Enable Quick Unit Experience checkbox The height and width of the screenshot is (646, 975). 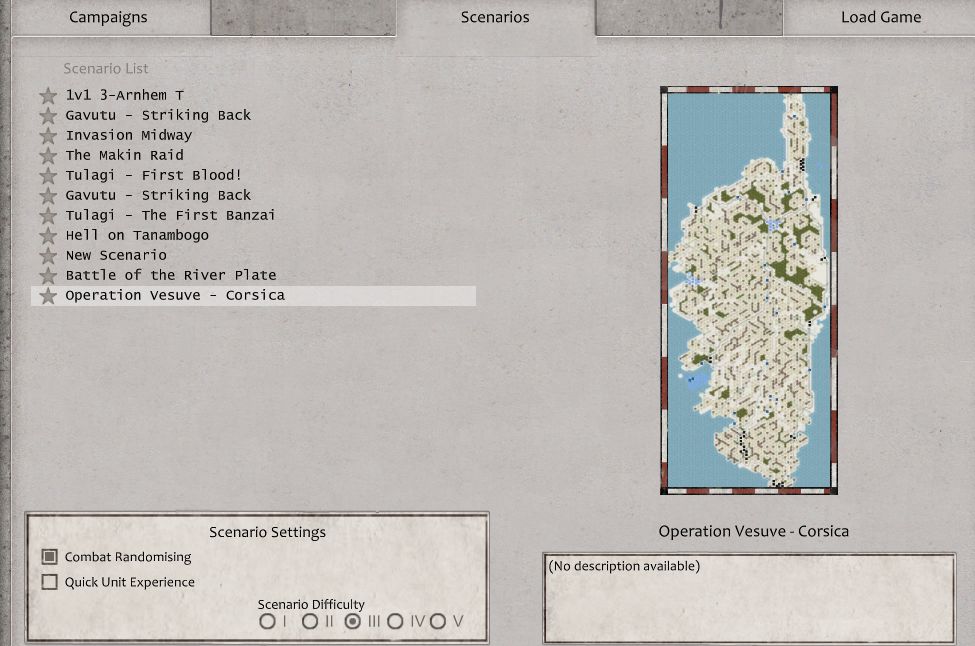50,582
